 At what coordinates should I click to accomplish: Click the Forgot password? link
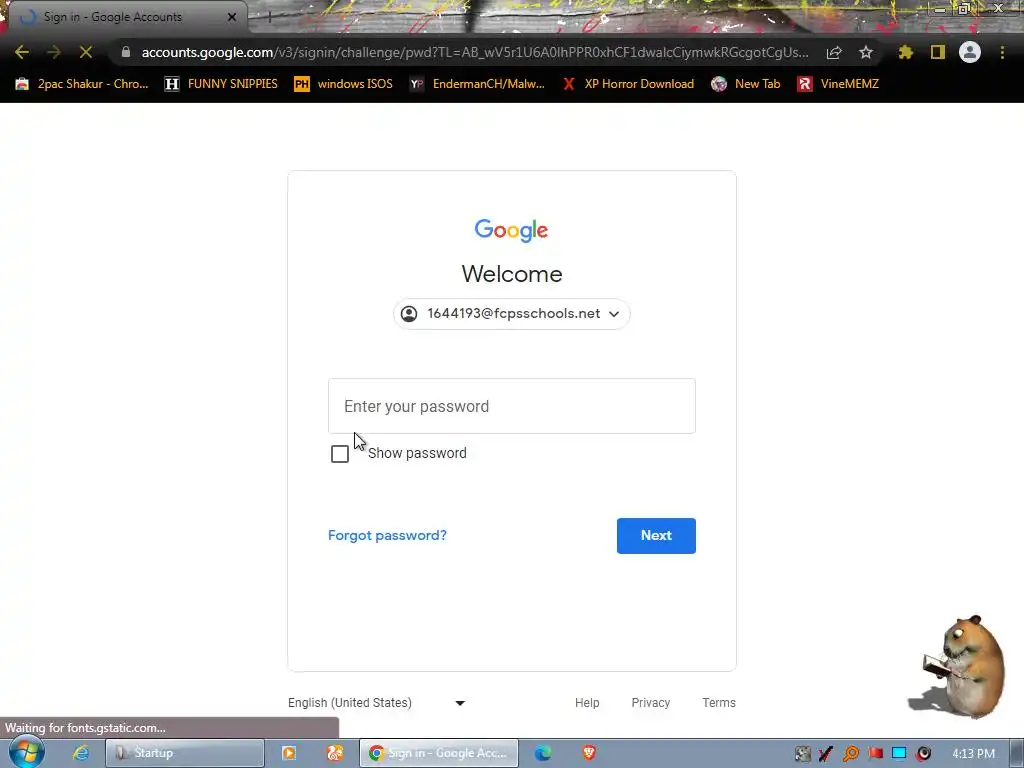click(387, 536)
